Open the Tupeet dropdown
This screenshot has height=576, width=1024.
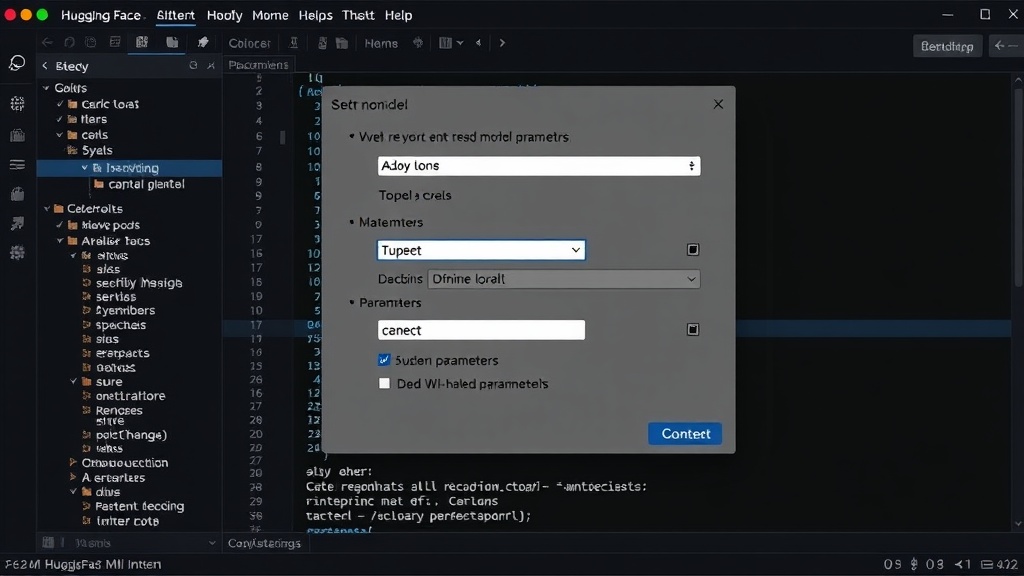pyautogui.click(x=481, y=250)
